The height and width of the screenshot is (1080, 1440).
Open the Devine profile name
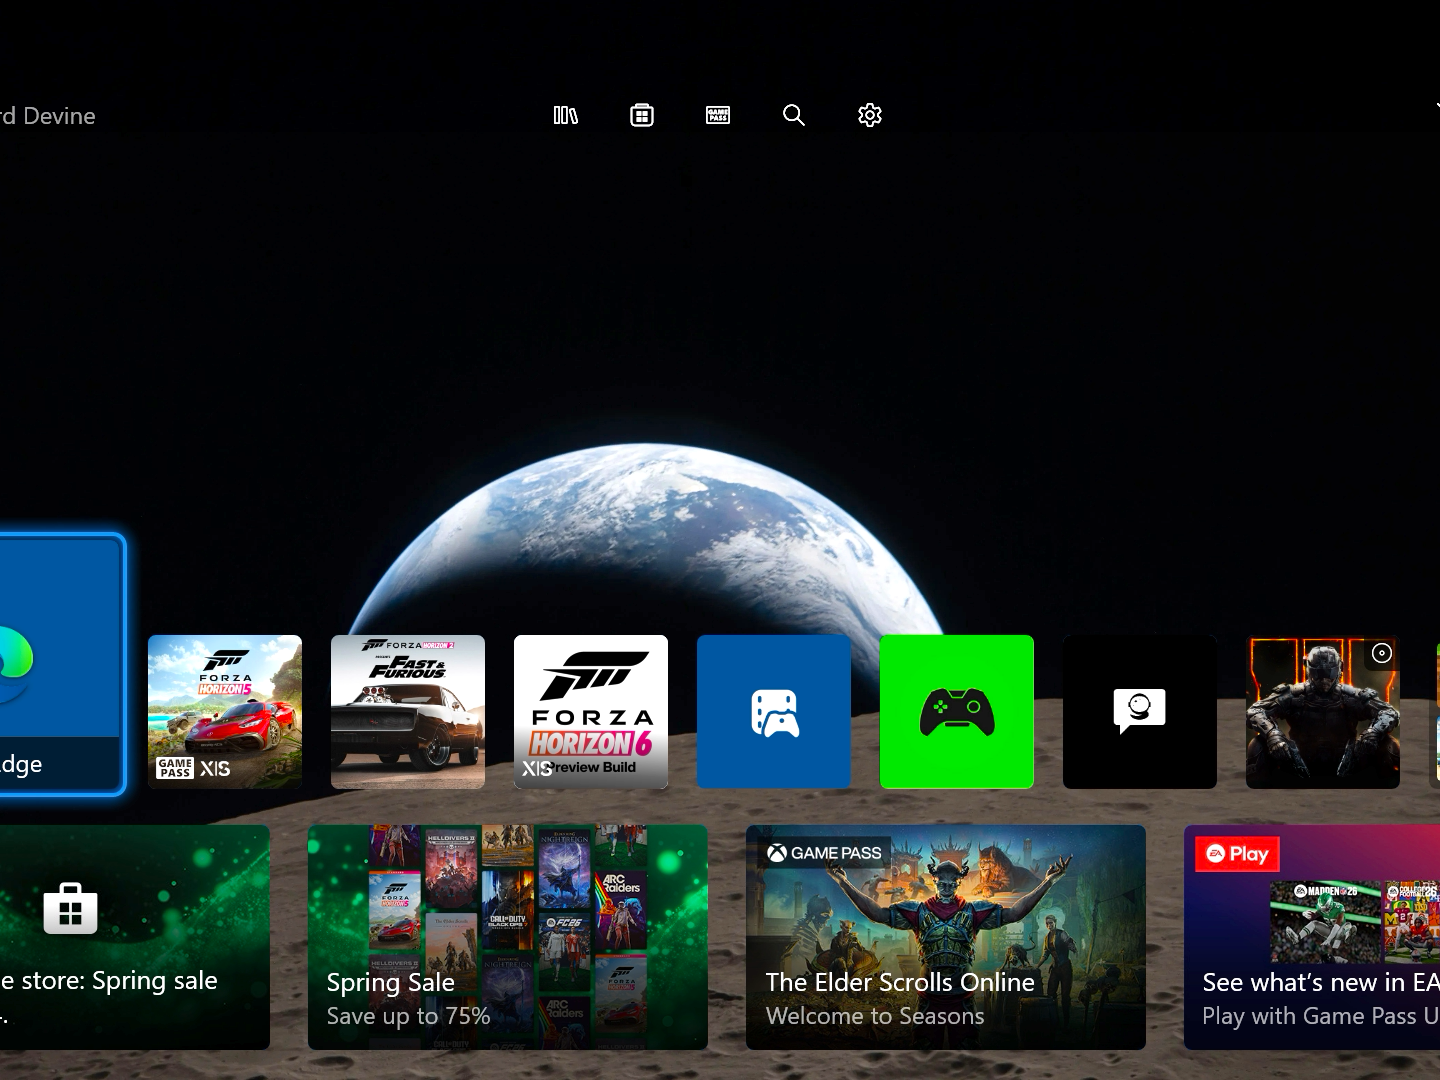point(48,116)
